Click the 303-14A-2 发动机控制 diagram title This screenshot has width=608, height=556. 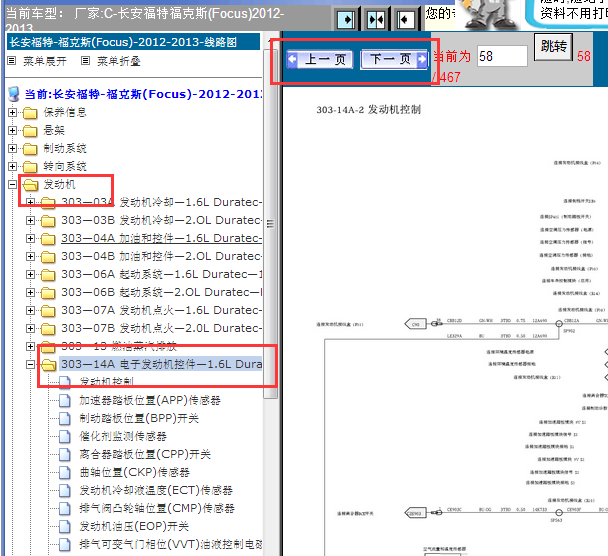pos(368,110)
